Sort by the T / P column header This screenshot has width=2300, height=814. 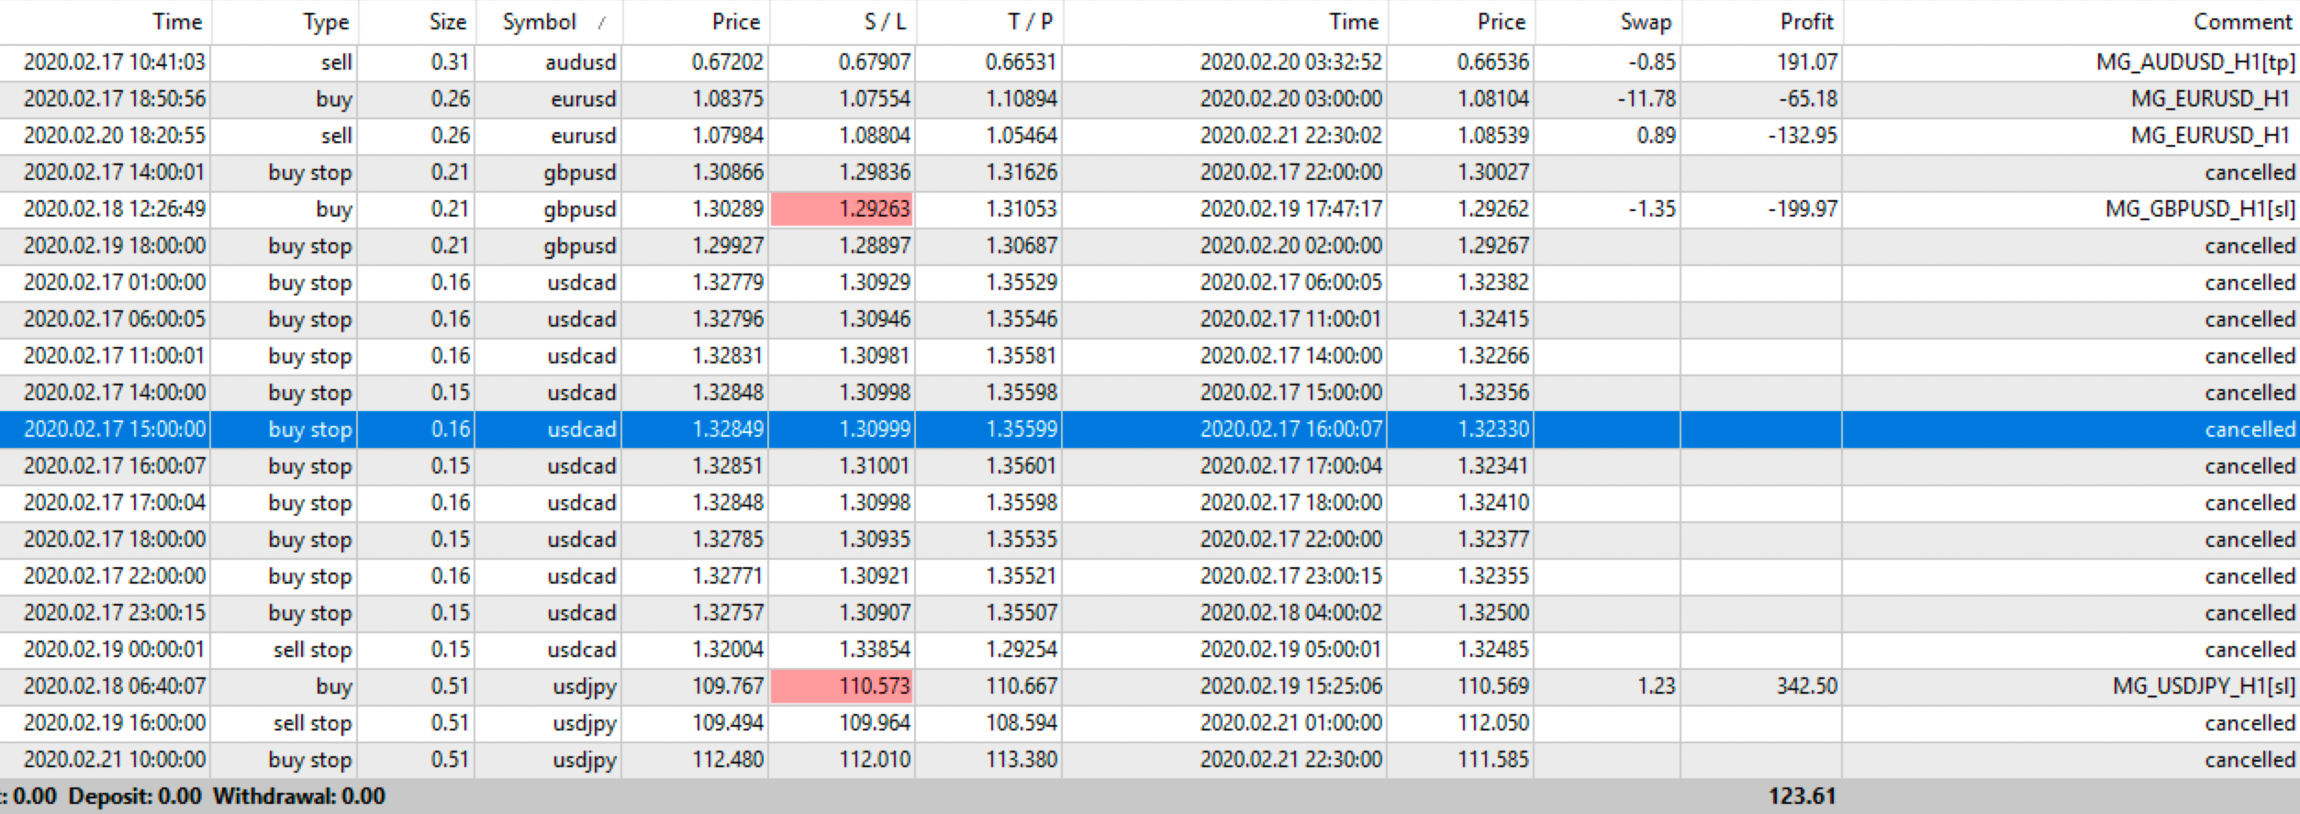(1030, 22)
